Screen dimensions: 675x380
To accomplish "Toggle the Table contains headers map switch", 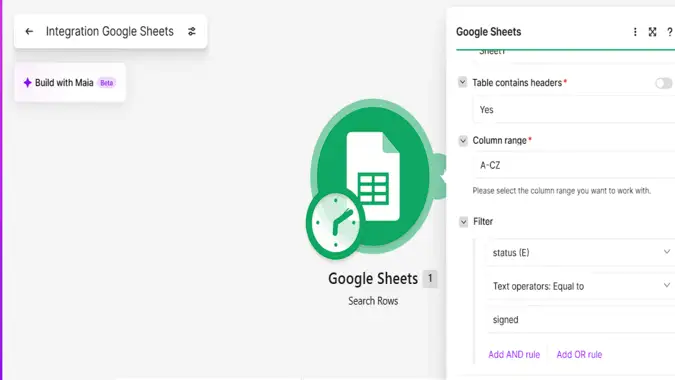I will pyautogui.click(x=663, y=83).
